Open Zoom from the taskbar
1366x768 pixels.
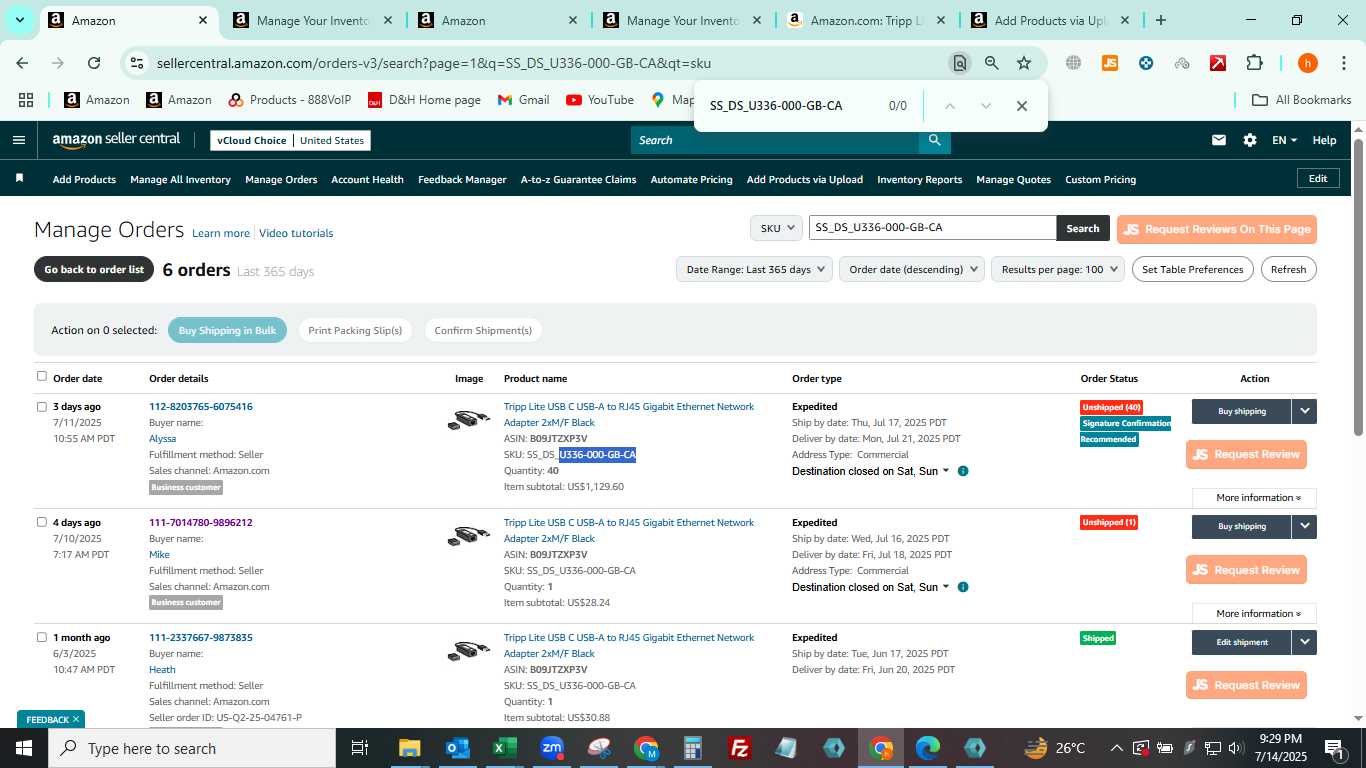coord(552,748)
